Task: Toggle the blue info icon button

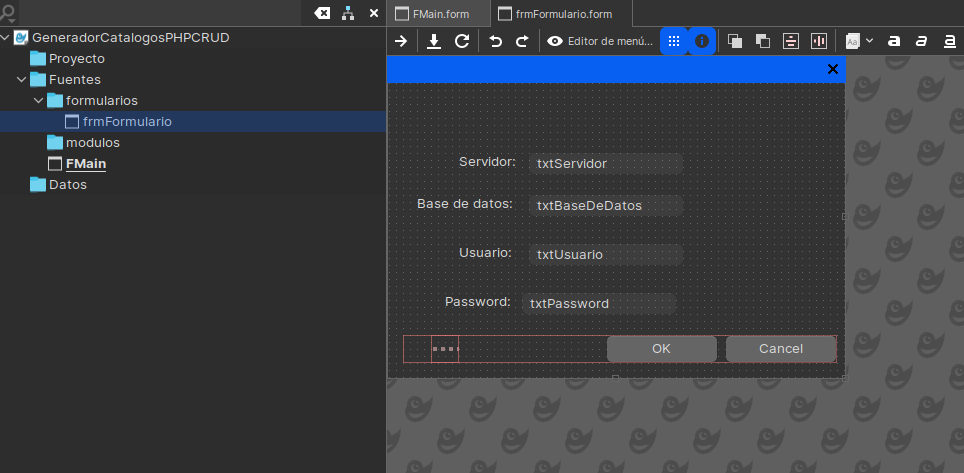Action: (x=702, y=41)
